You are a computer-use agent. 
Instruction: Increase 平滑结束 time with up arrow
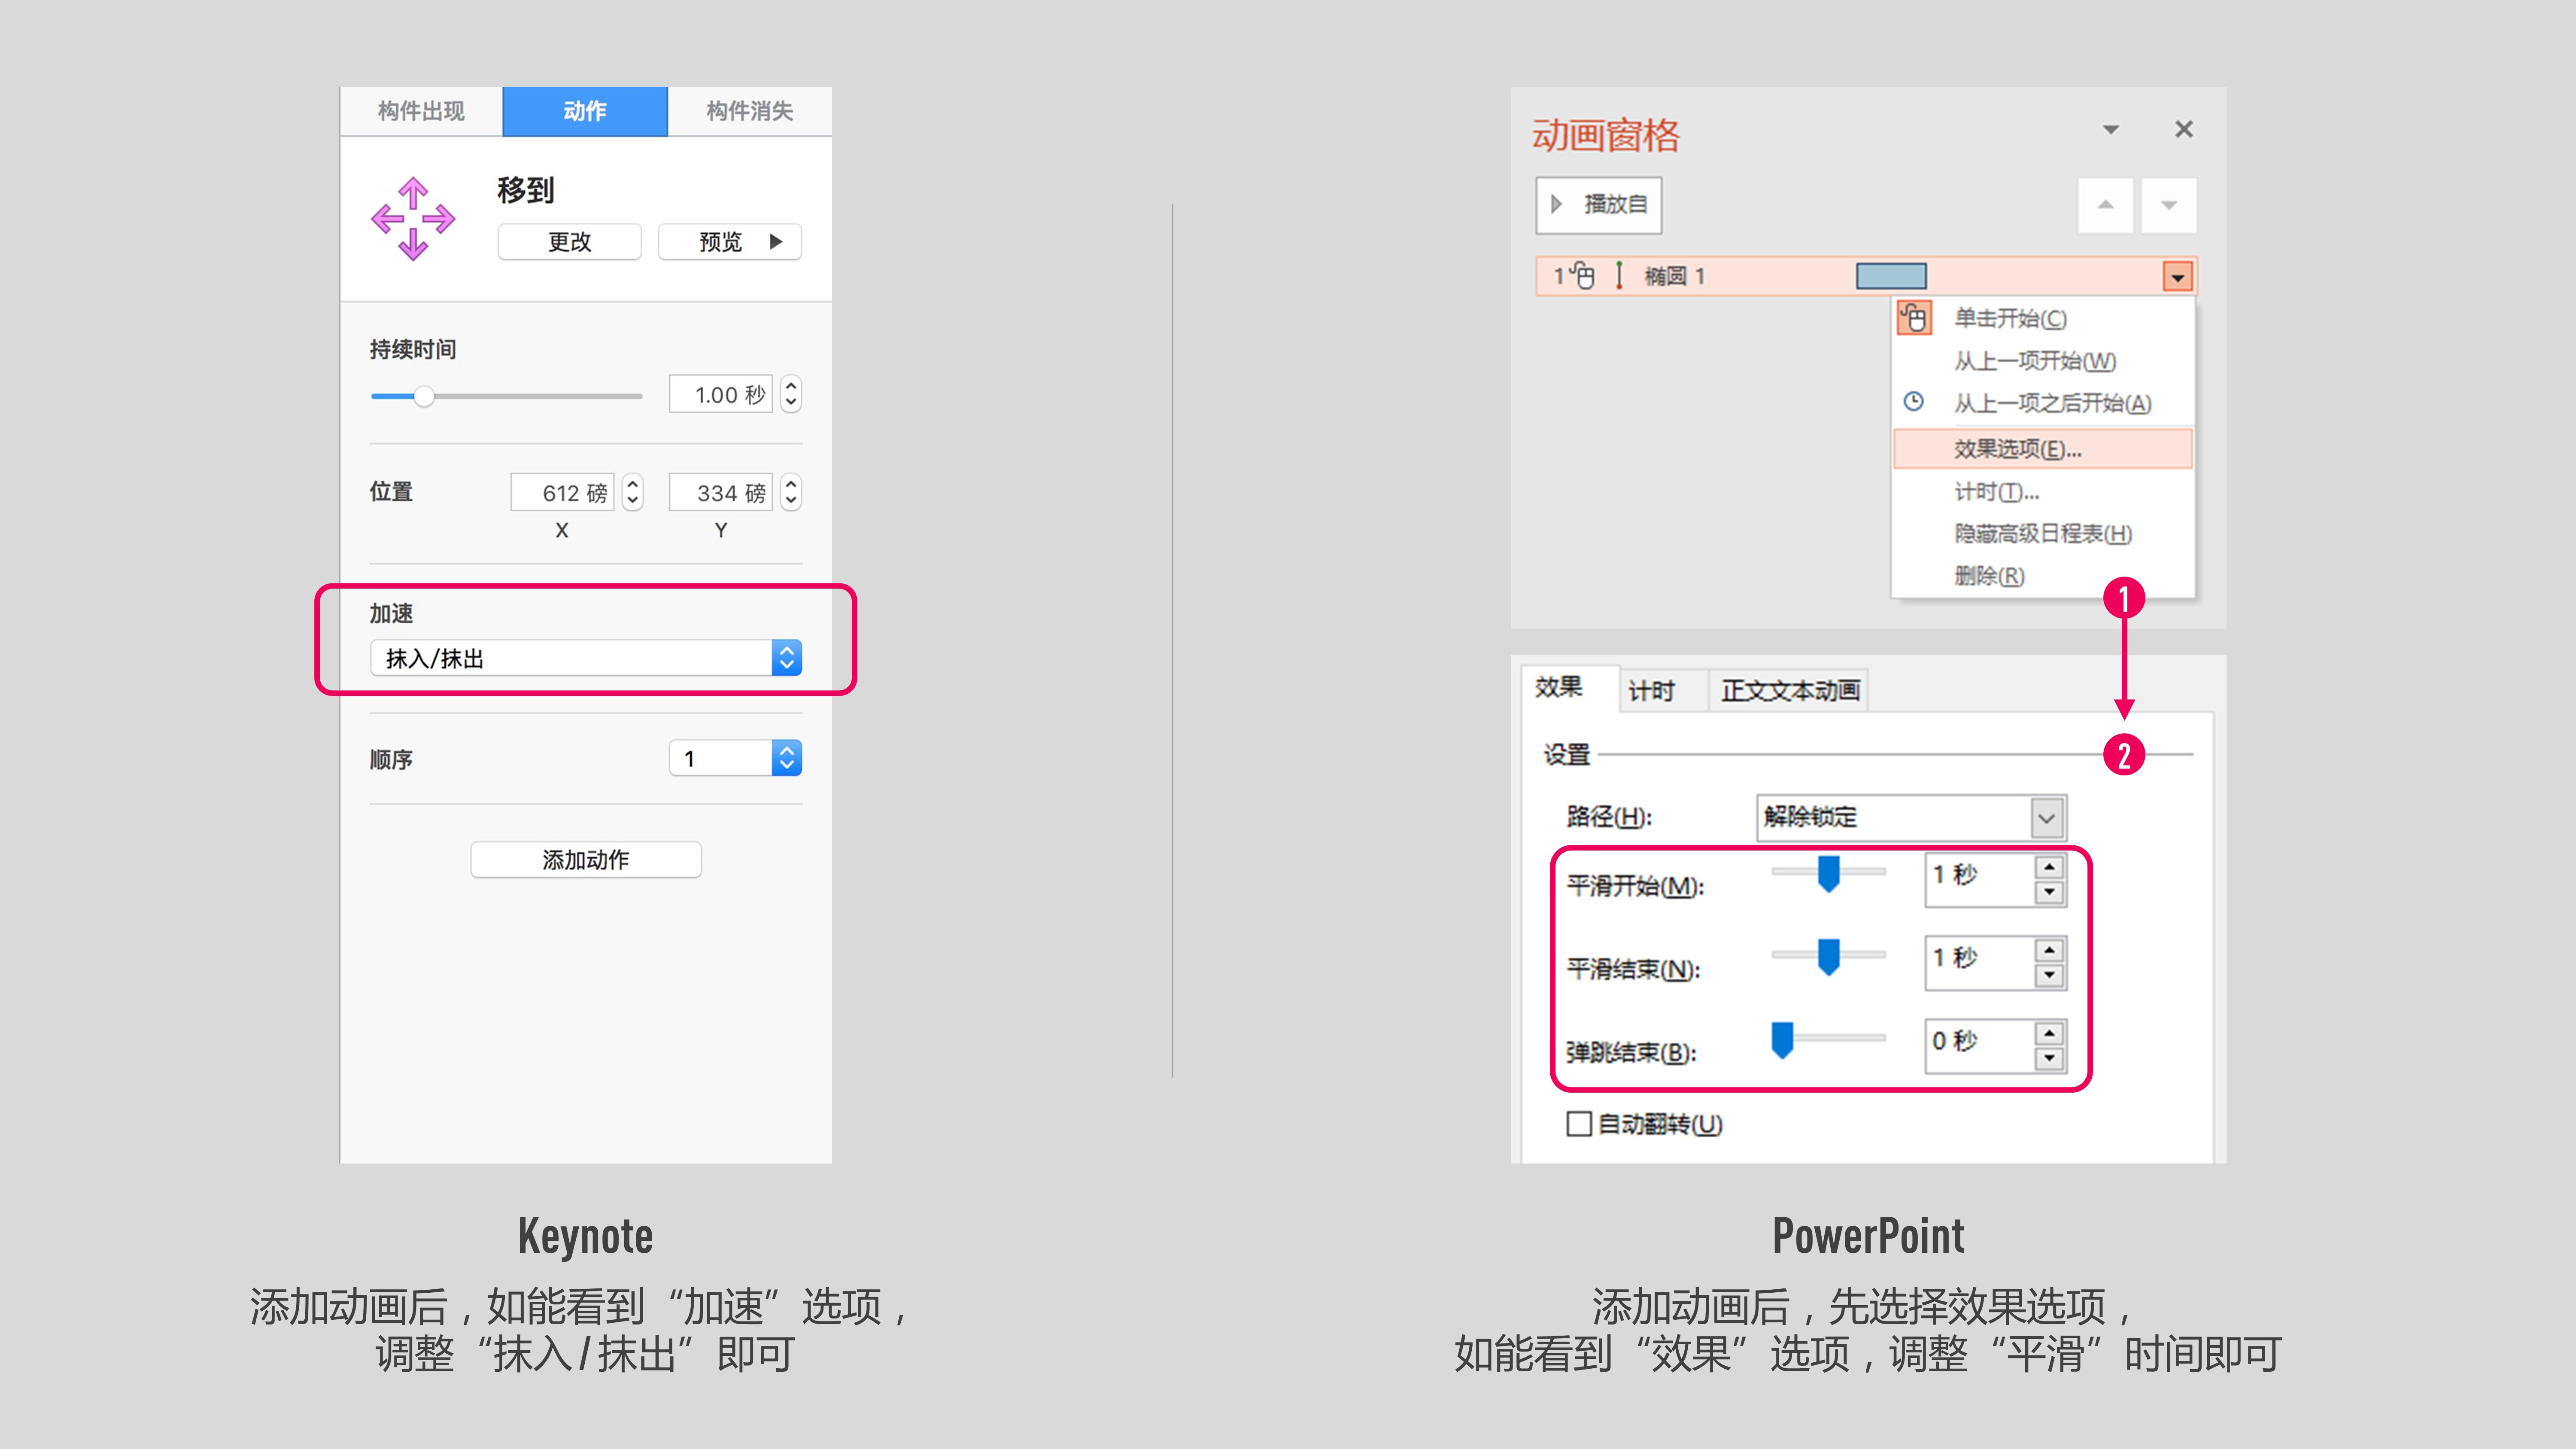coord(2050,950)
